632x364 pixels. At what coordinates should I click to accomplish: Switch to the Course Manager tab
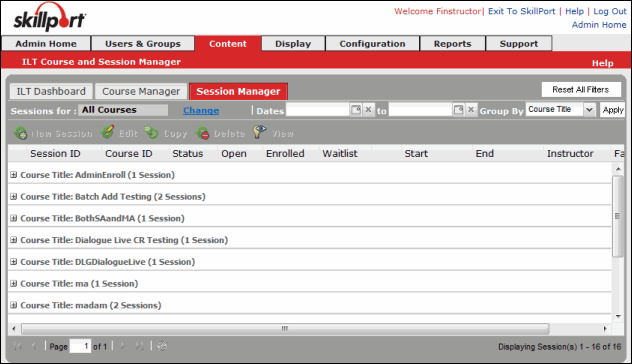(x=141, y=92)
